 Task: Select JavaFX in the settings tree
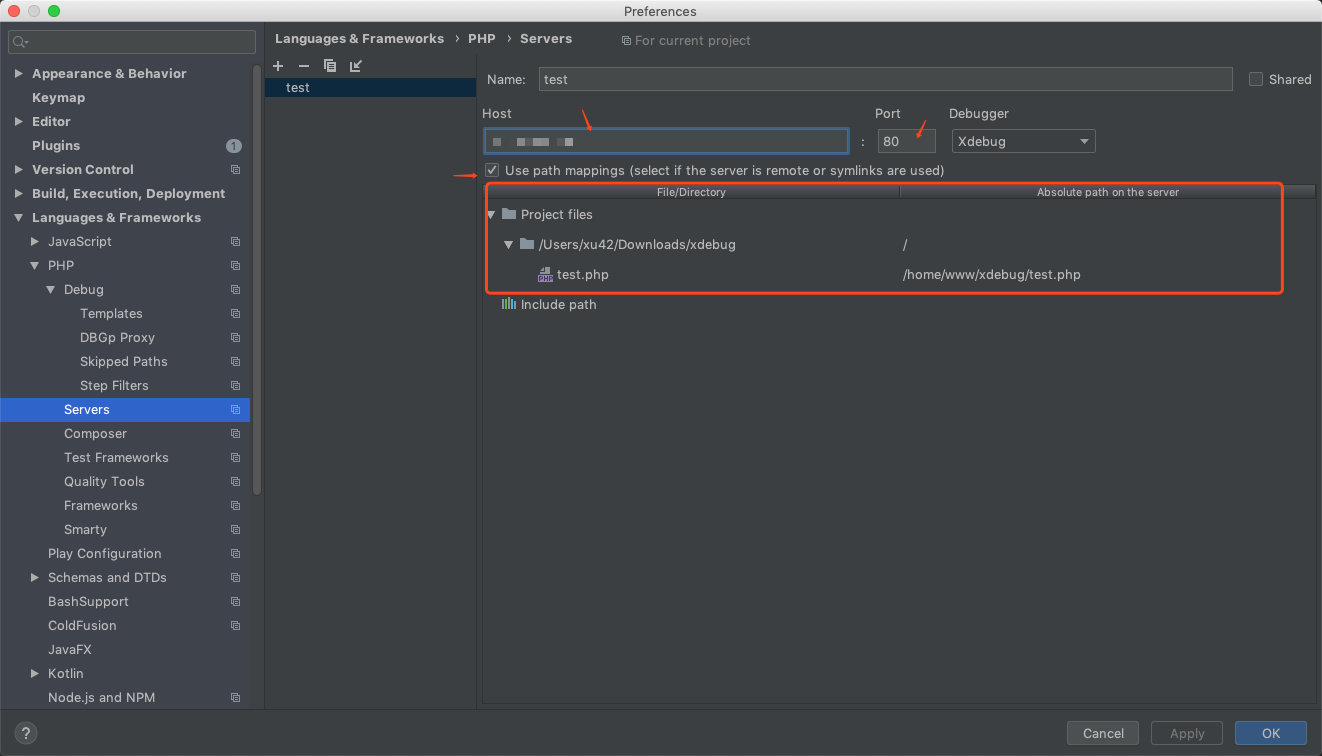[70, 650]
